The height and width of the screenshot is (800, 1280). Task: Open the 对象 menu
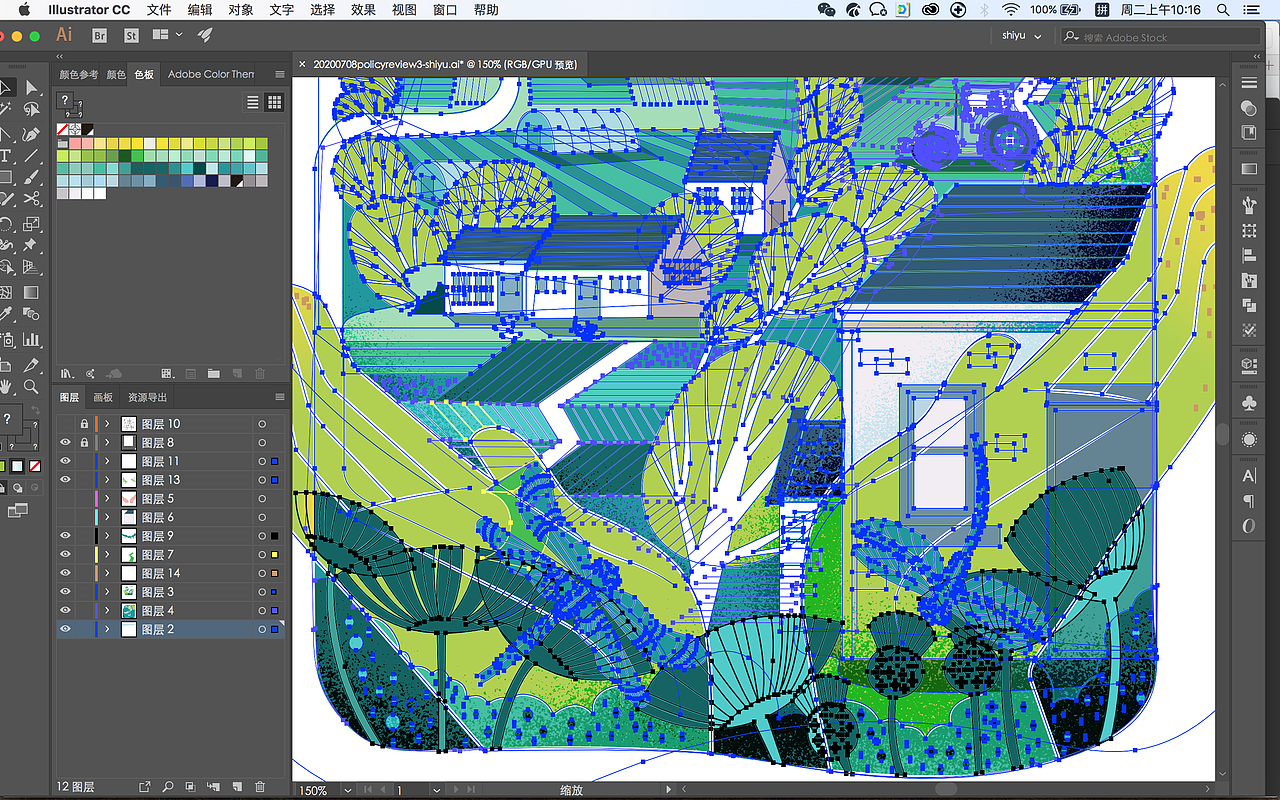tap(241, 10)
